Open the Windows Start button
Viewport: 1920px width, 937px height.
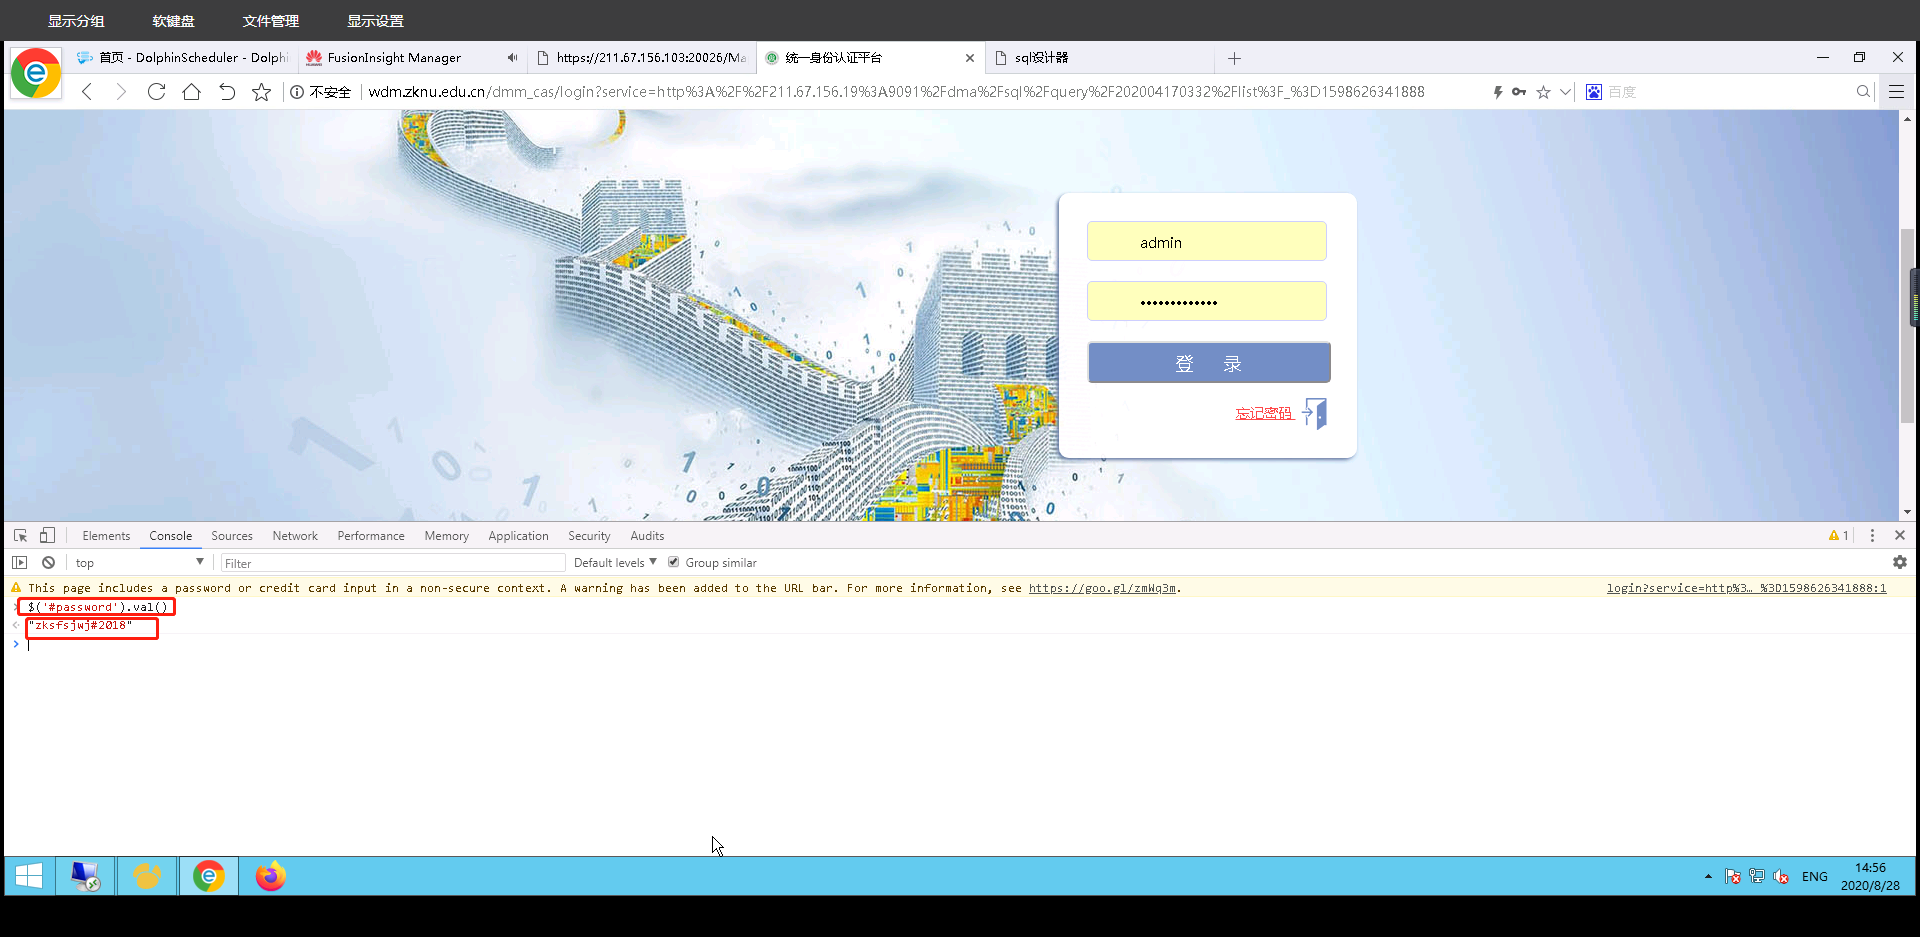[28, 877]
